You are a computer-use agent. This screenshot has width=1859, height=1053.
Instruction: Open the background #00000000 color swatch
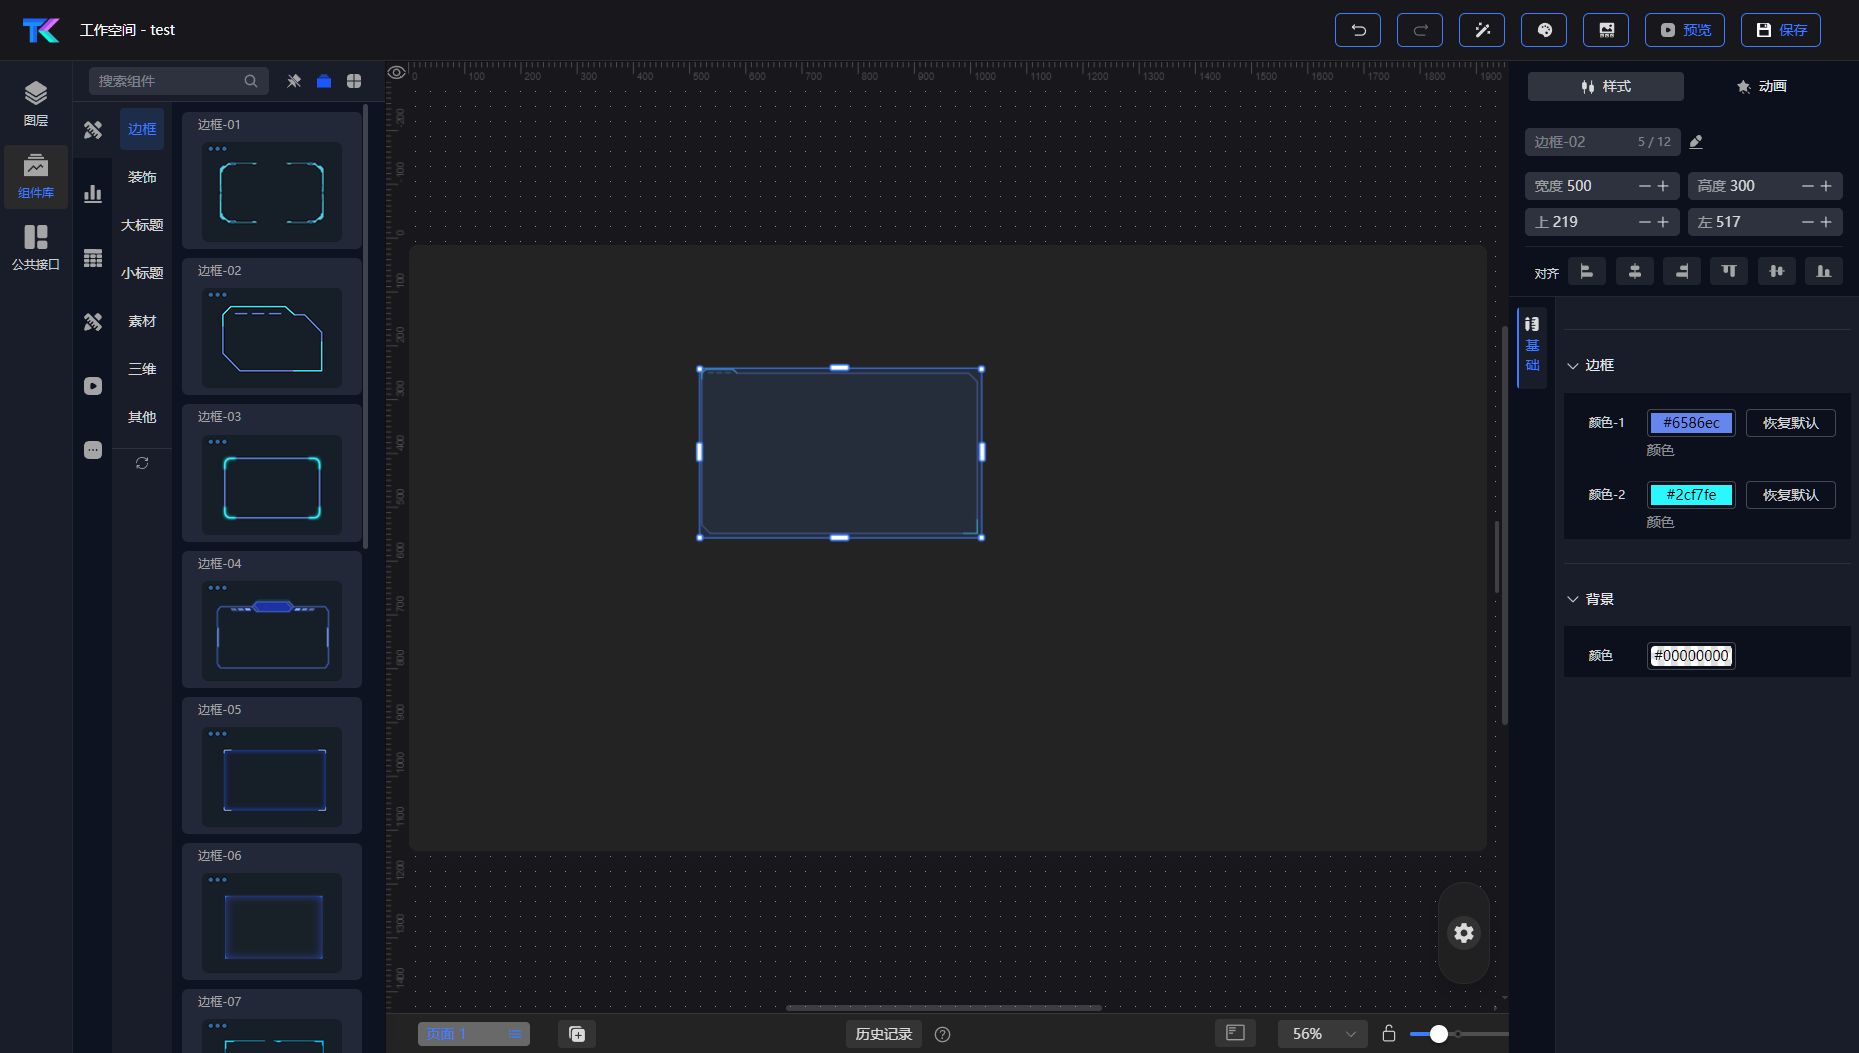tap(1691, 656)
